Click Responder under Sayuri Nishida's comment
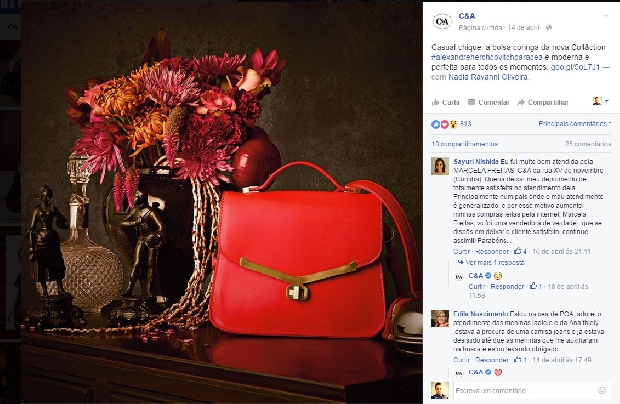The image size is (620, 404). [x=492, y=251]
